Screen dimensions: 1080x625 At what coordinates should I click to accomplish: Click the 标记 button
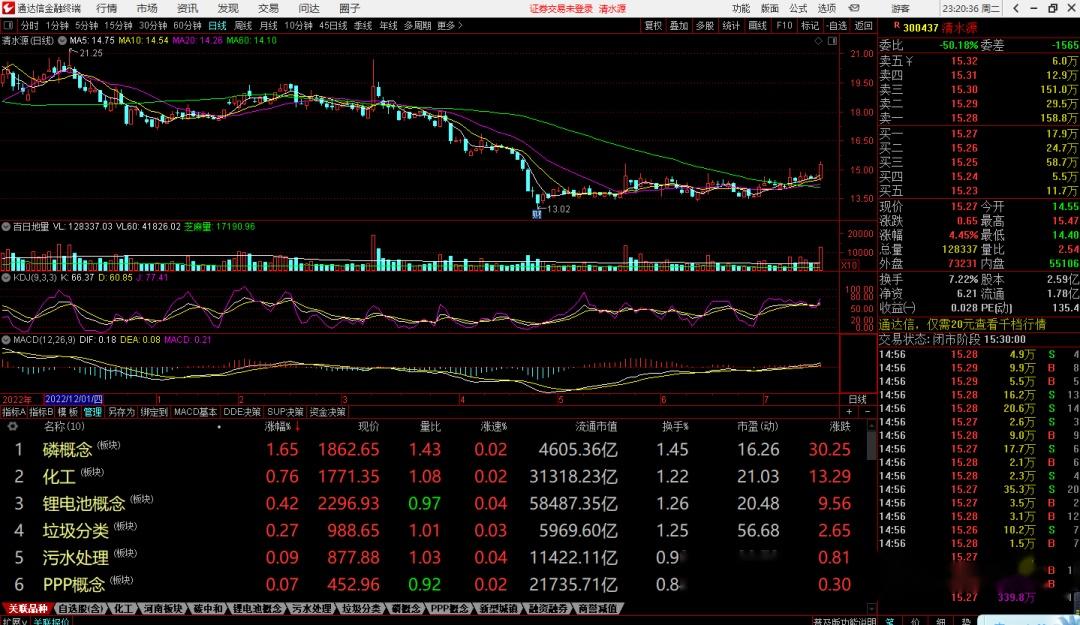[x=810, y=25]
